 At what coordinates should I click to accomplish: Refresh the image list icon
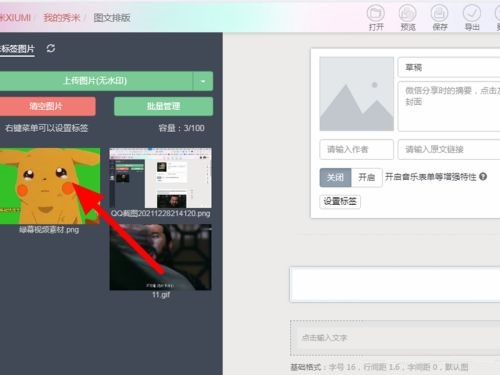pos(51,48)
